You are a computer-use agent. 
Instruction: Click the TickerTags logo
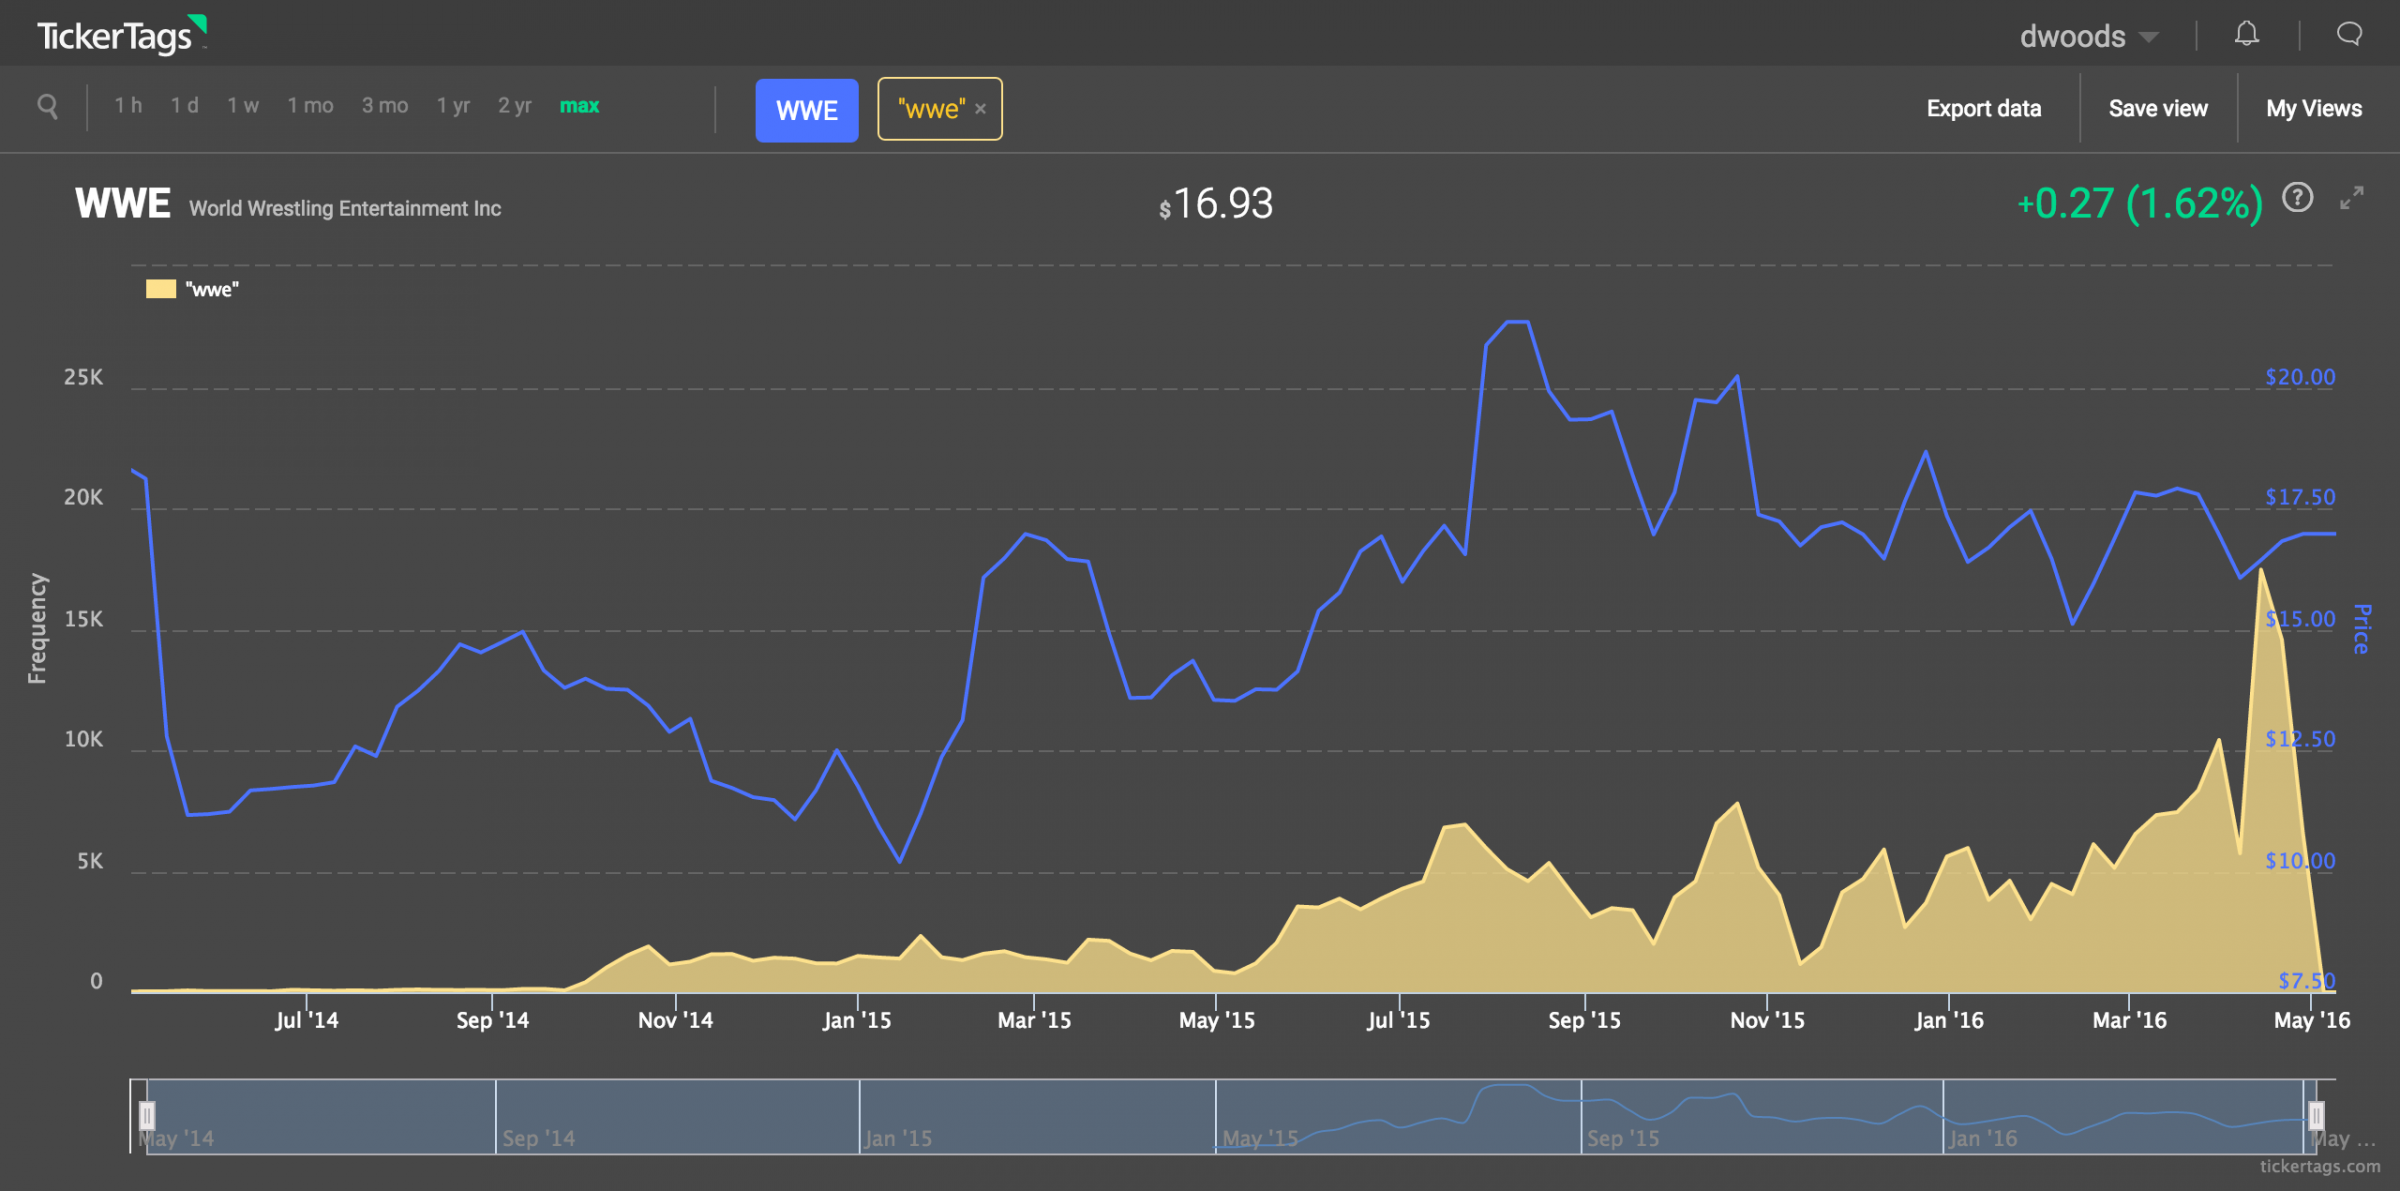tap(121, 35)
